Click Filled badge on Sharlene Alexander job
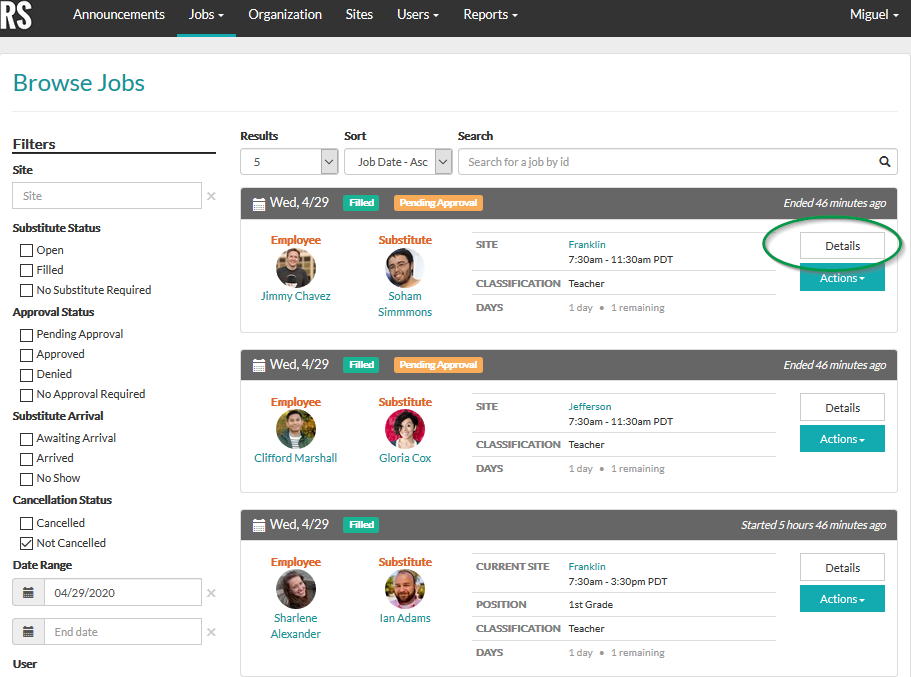This screenshot has height=677, width=911. tap(361, 525)
